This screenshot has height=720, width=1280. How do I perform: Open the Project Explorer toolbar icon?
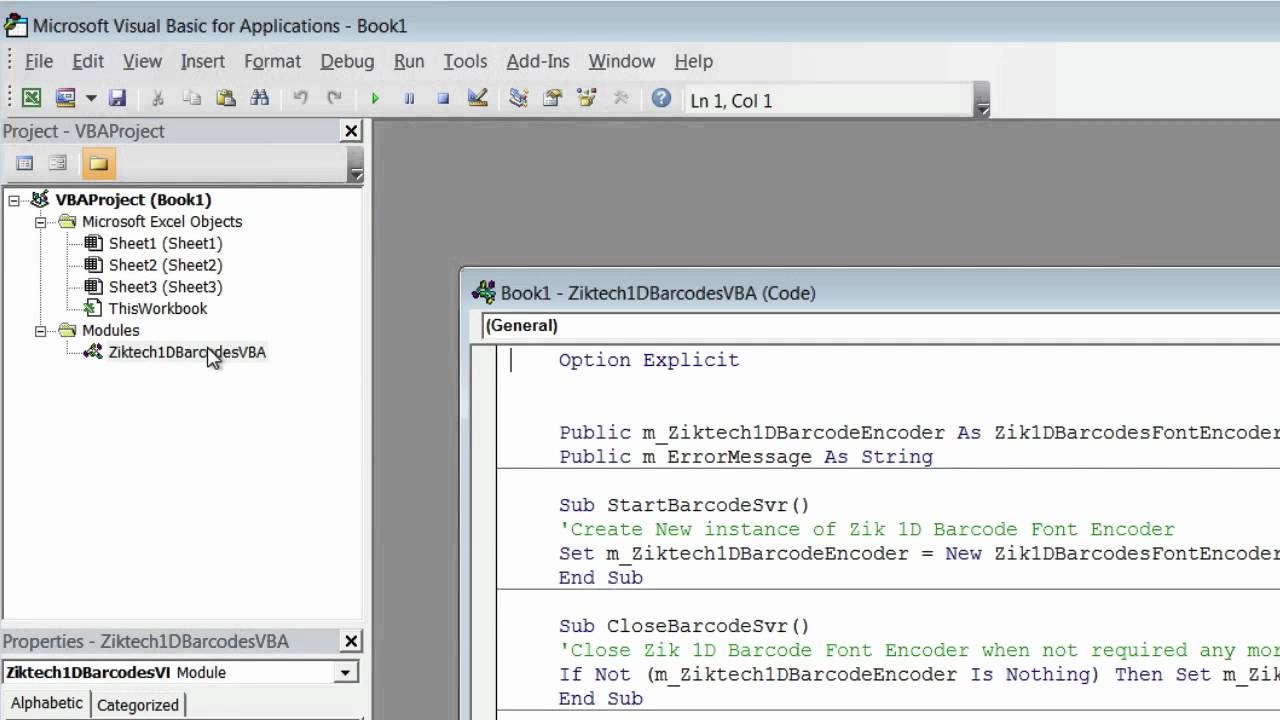pyautogui.click(x=518, y=98)
